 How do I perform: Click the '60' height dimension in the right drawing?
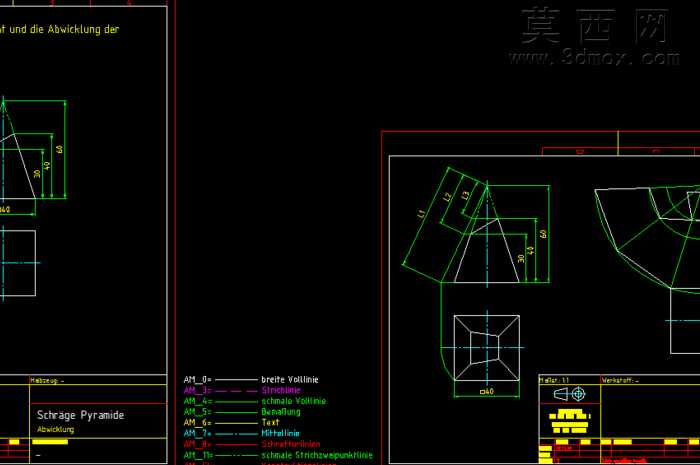pos(543,234)
